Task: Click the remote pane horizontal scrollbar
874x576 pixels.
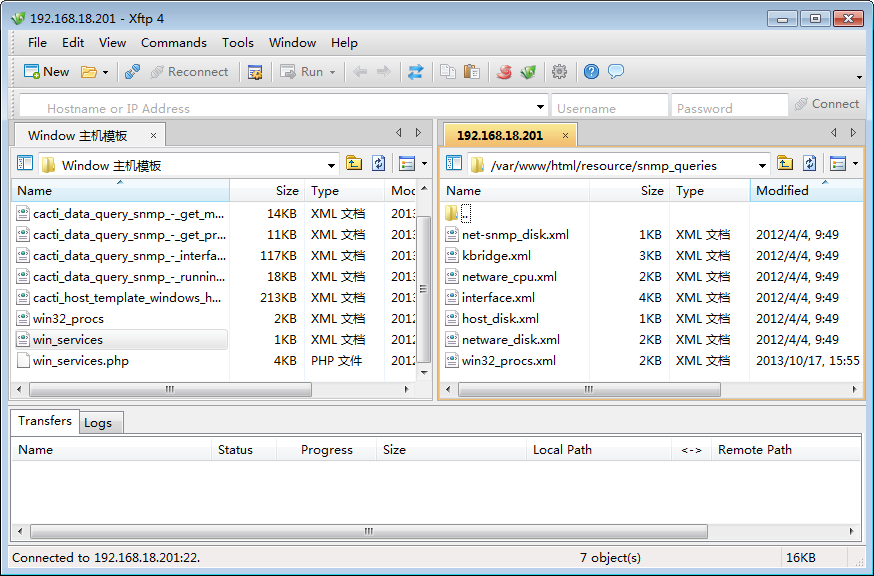Action: (589, 389)
